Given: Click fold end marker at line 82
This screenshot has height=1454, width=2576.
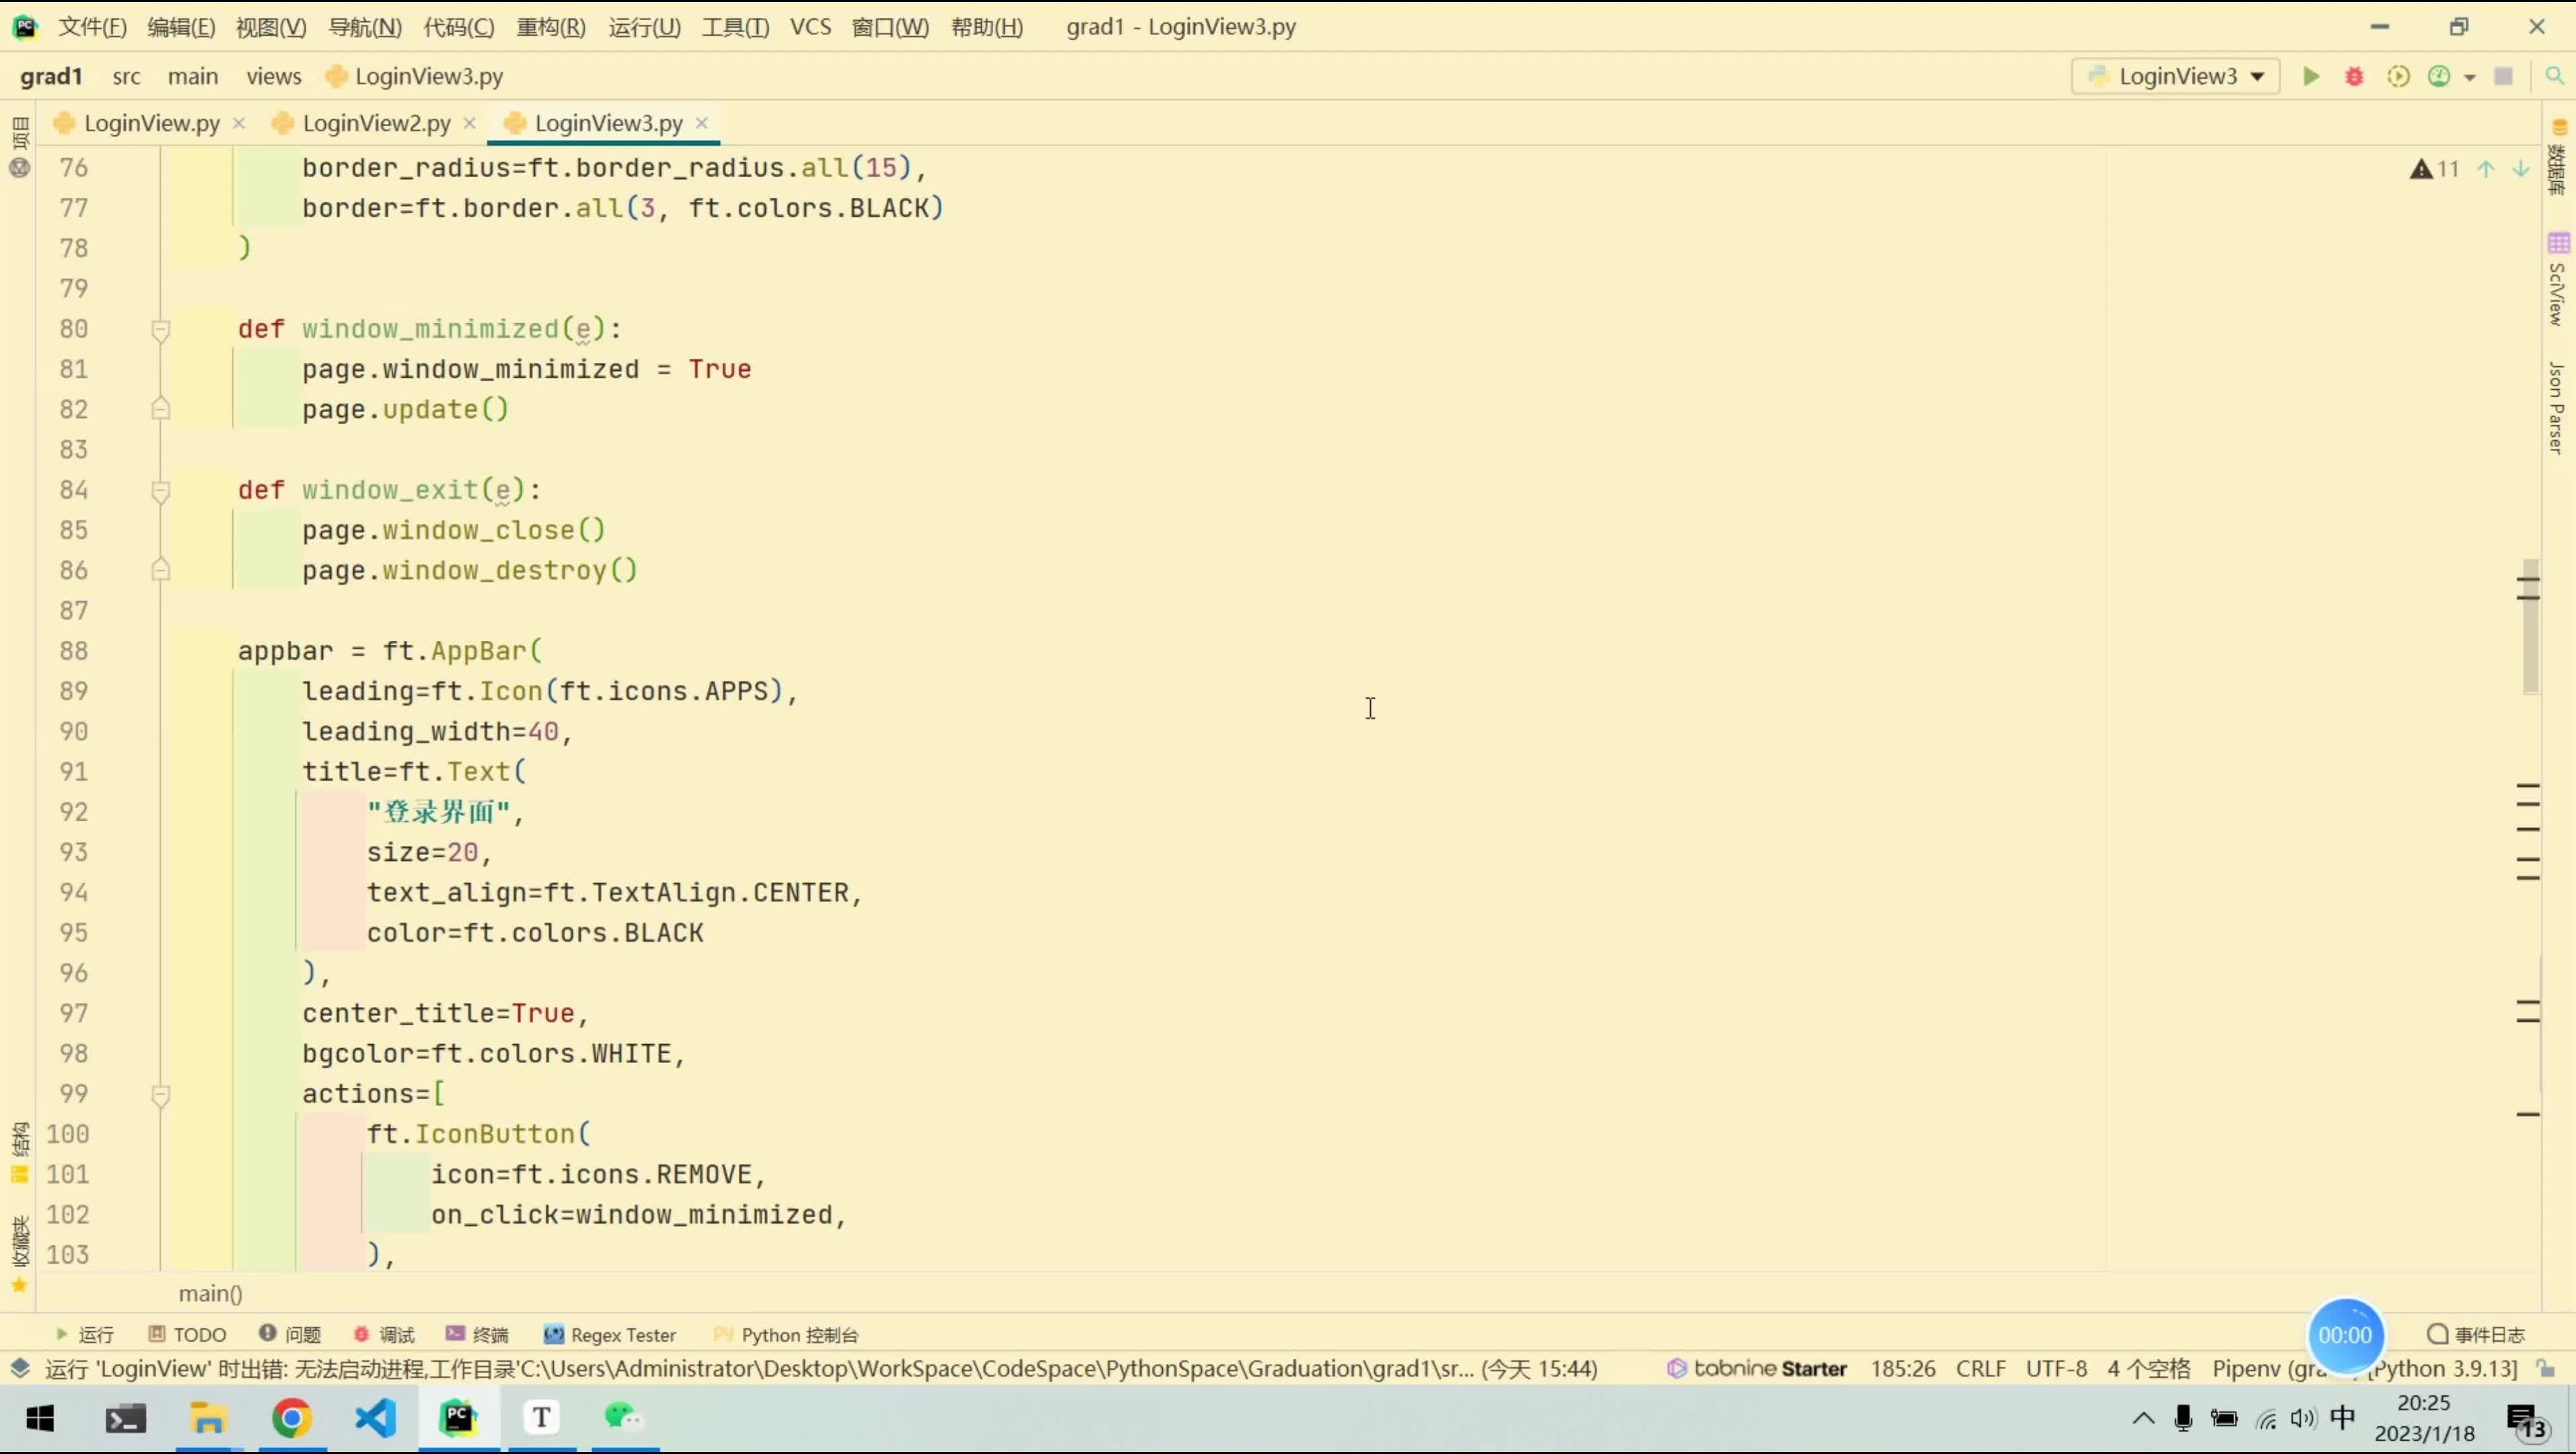Looking at the screenshot, I should (160, 408).
